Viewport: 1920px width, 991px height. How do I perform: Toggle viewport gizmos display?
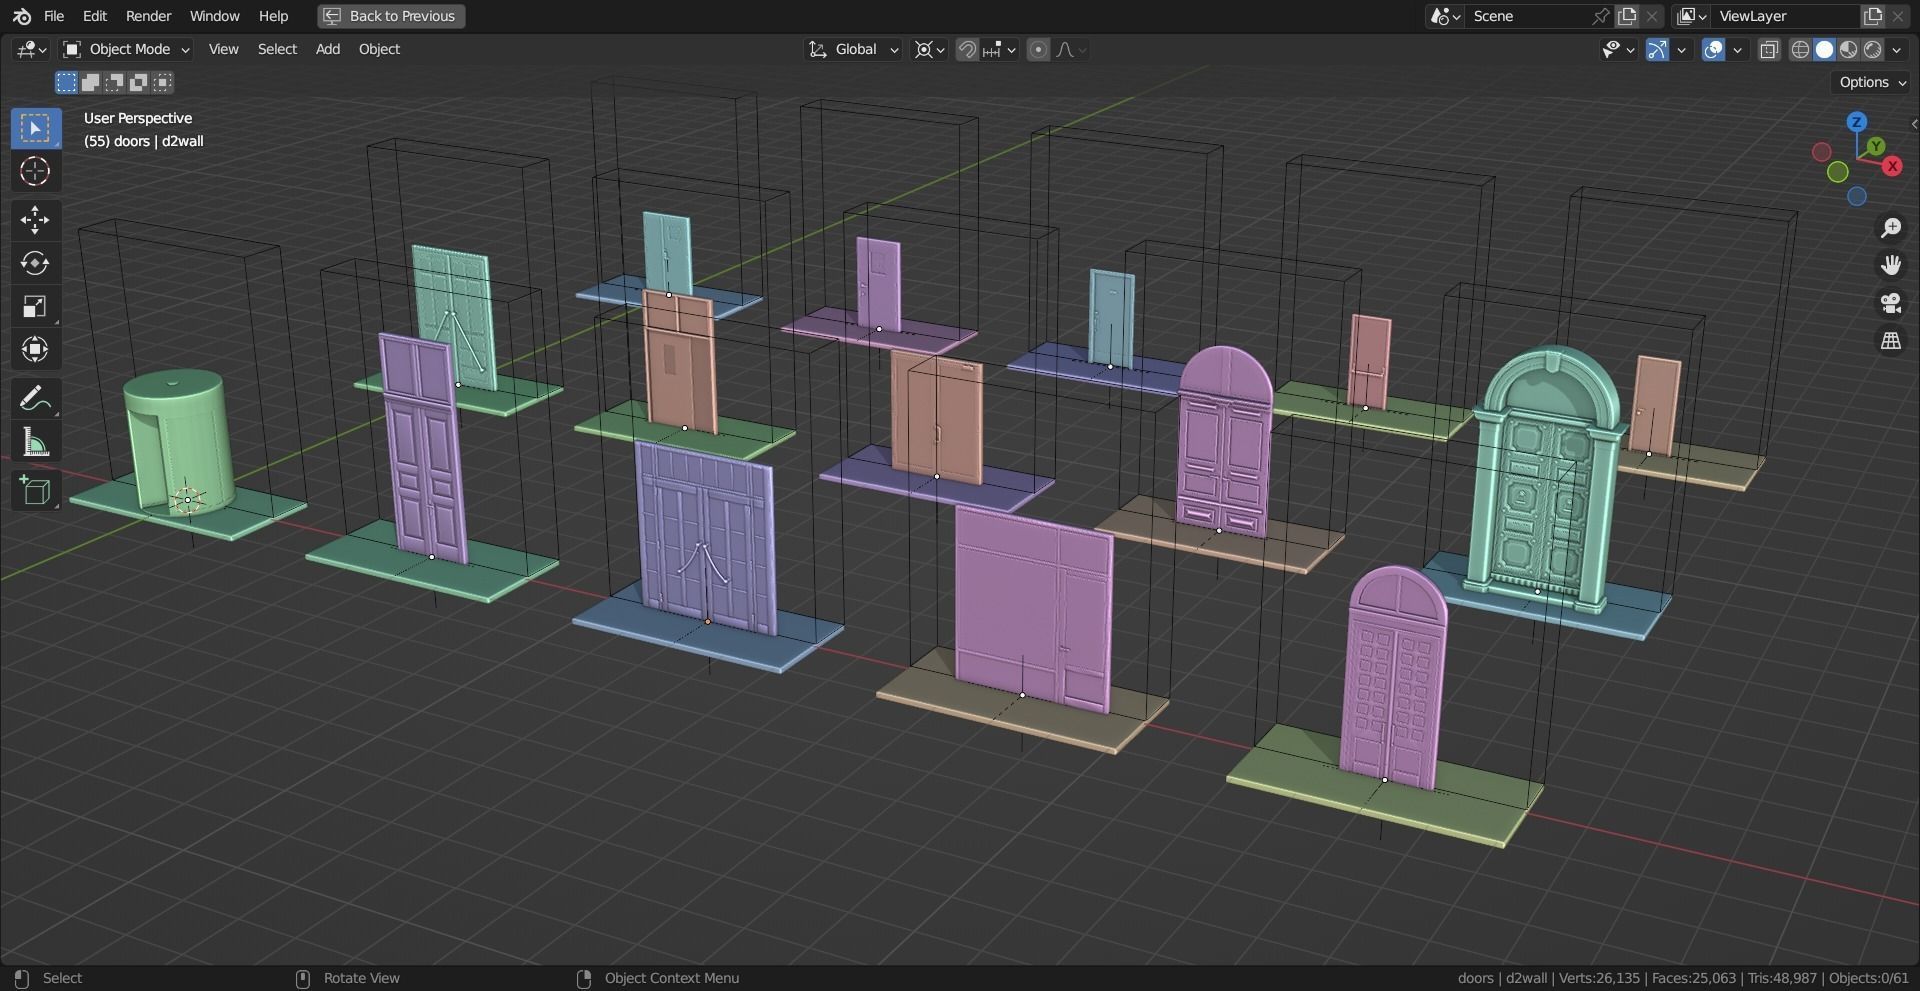1657,49
